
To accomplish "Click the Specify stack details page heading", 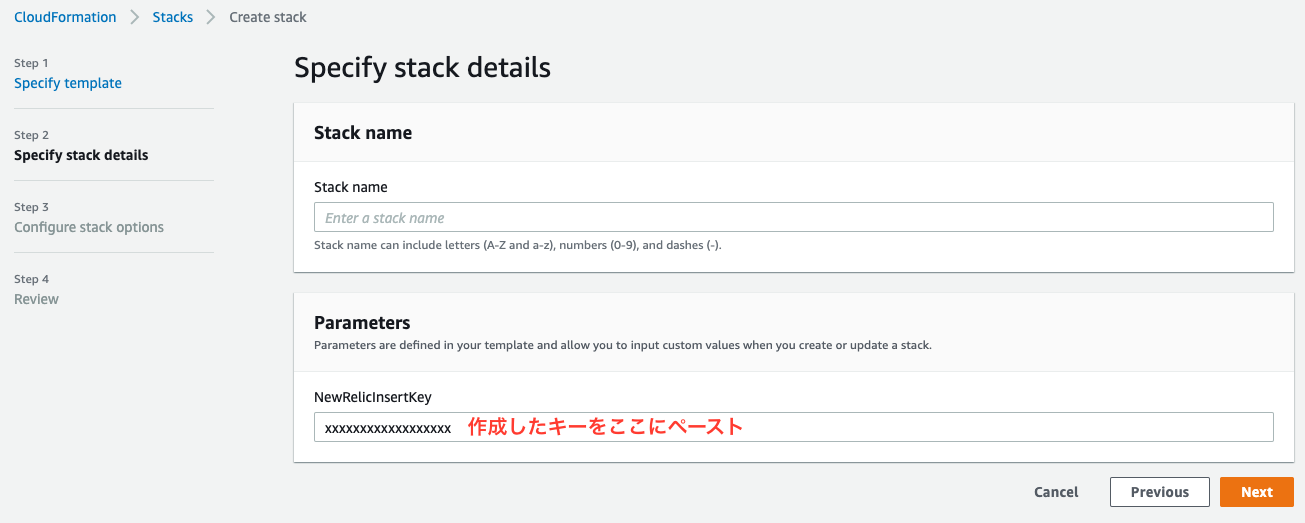I will [x=422, y=68].
